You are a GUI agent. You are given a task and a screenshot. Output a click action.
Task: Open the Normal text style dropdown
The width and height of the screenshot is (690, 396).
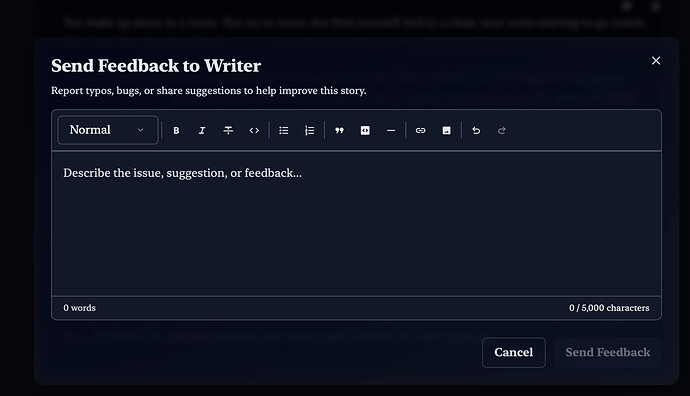[108, 130]
